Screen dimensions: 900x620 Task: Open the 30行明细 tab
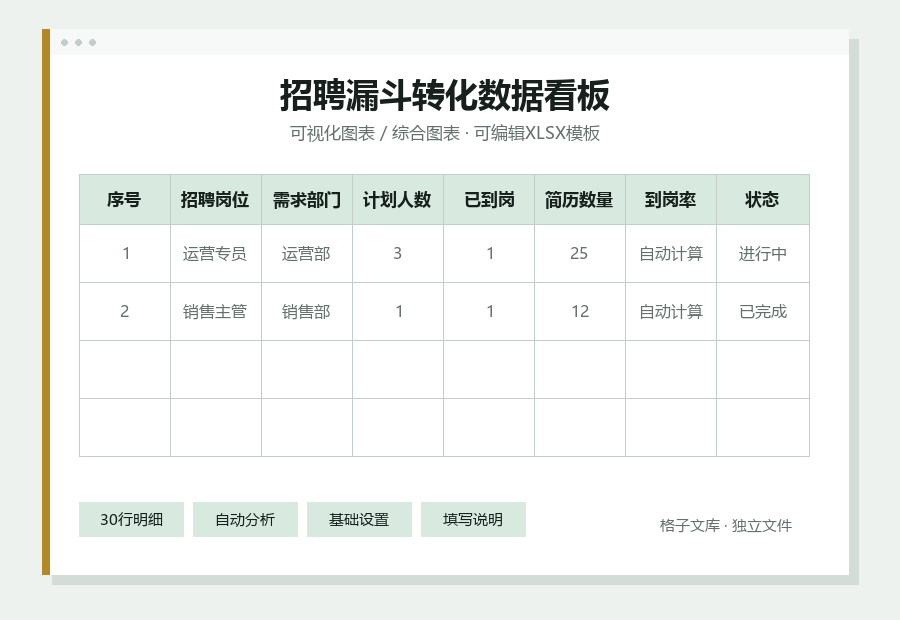131,520
